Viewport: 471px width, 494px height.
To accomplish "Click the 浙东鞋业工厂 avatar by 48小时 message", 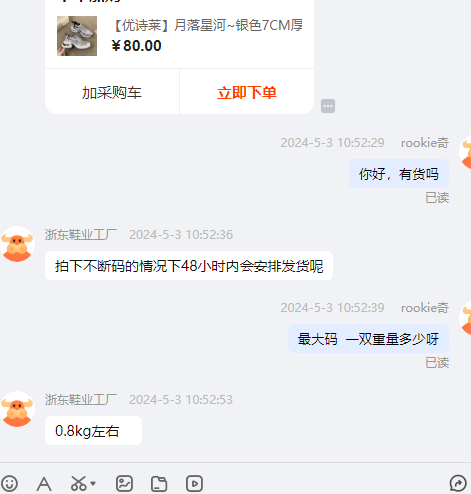I will 17,244.
